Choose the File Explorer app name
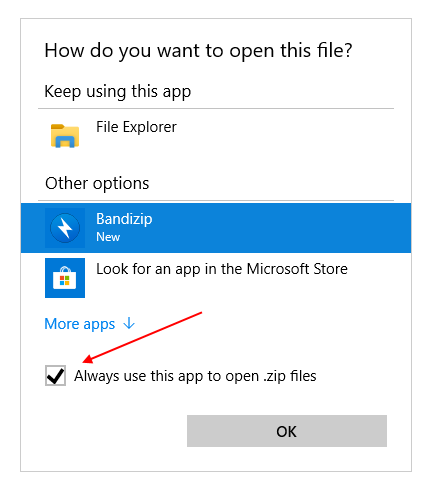 click(x=136, y=127)
